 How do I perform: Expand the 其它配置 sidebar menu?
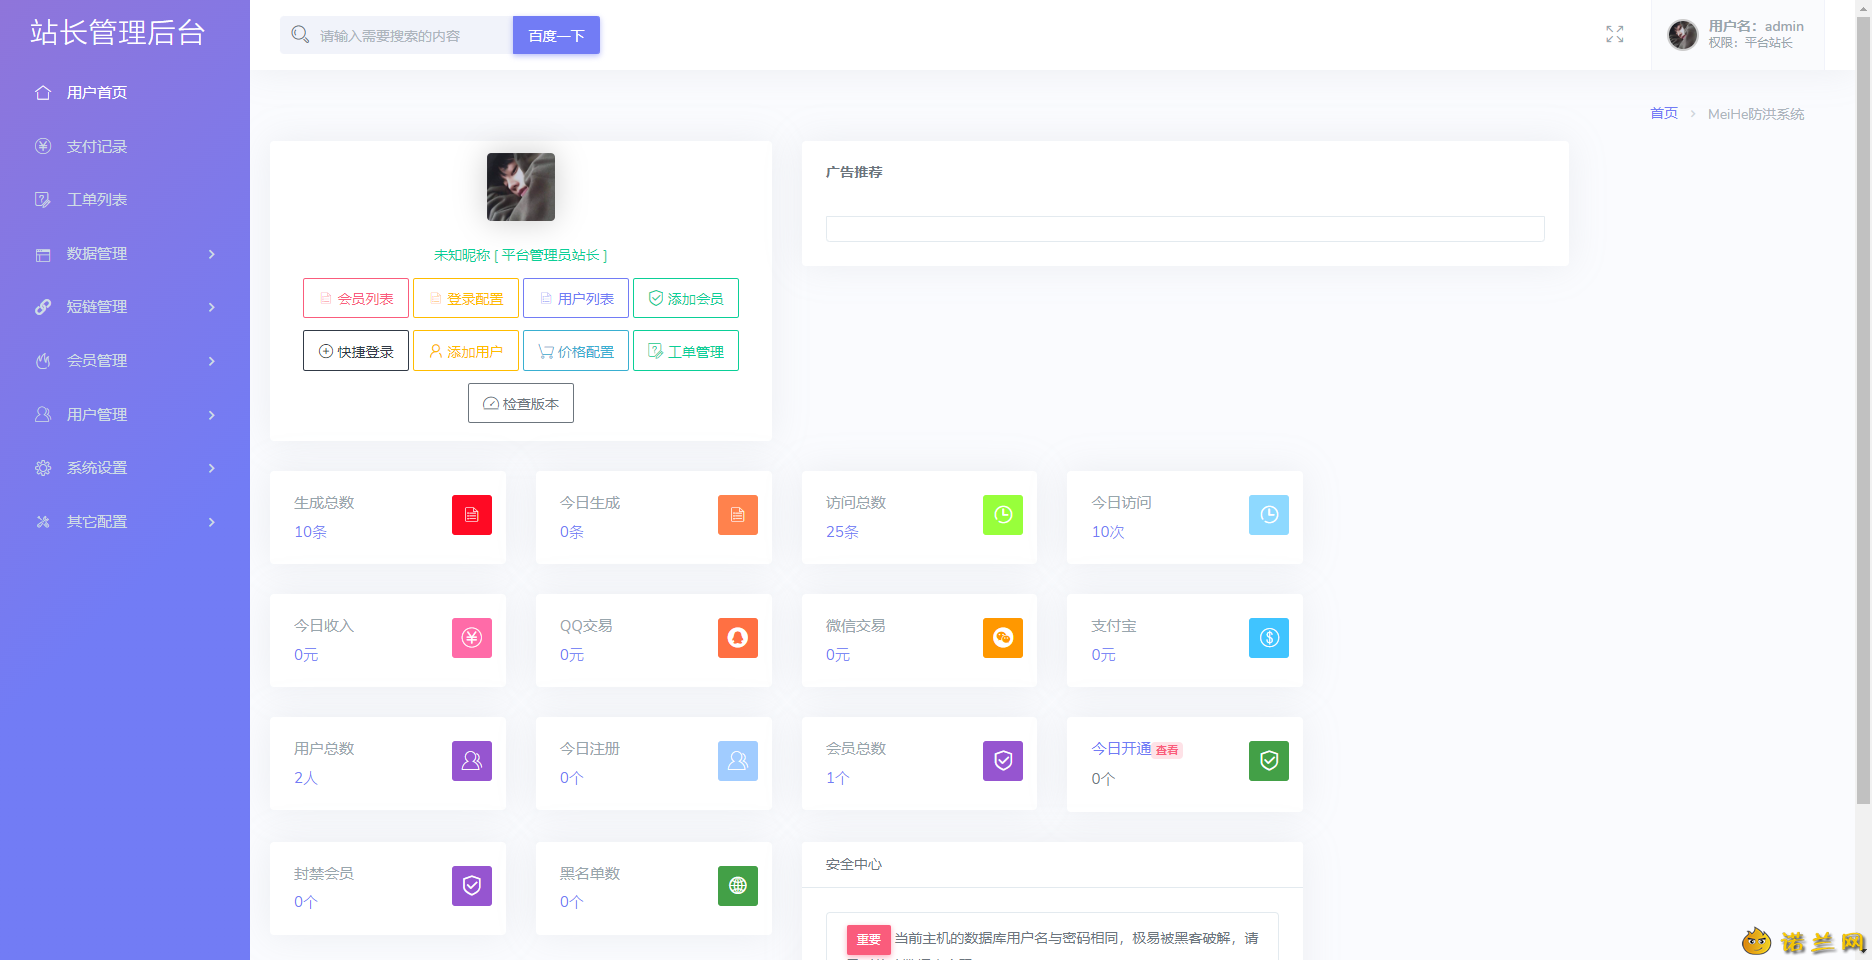coord(125,522)
